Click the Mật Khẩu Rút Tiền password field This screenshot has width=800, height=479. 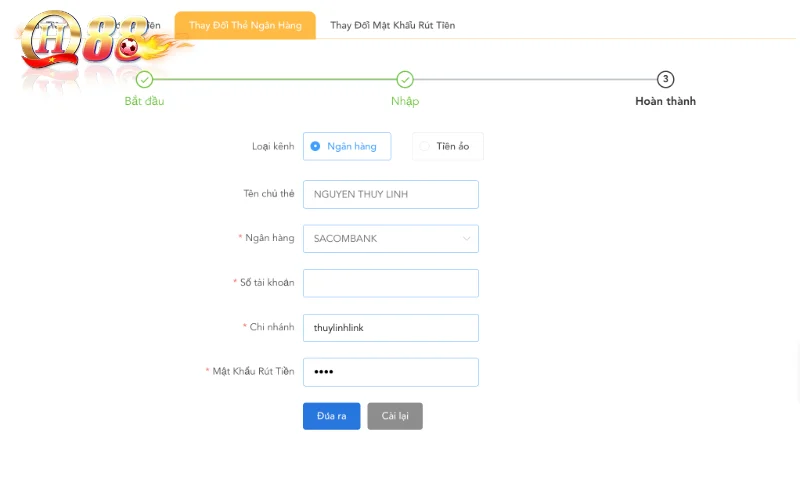point(390,372)
